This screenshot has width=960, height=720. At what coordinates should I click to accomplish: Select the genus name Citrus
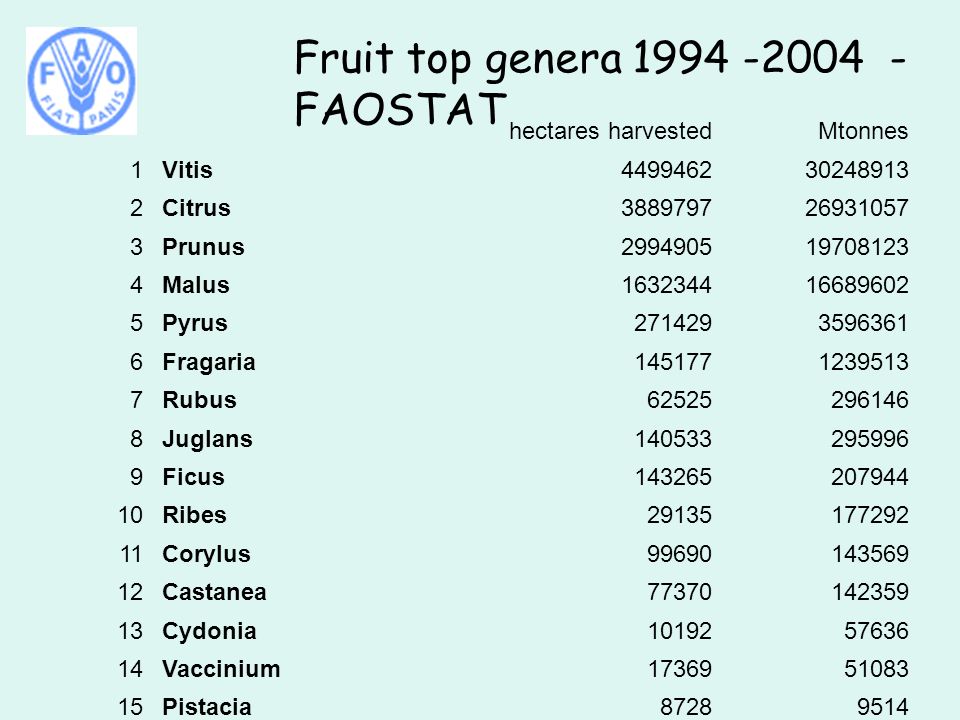[x=196, y=208]
